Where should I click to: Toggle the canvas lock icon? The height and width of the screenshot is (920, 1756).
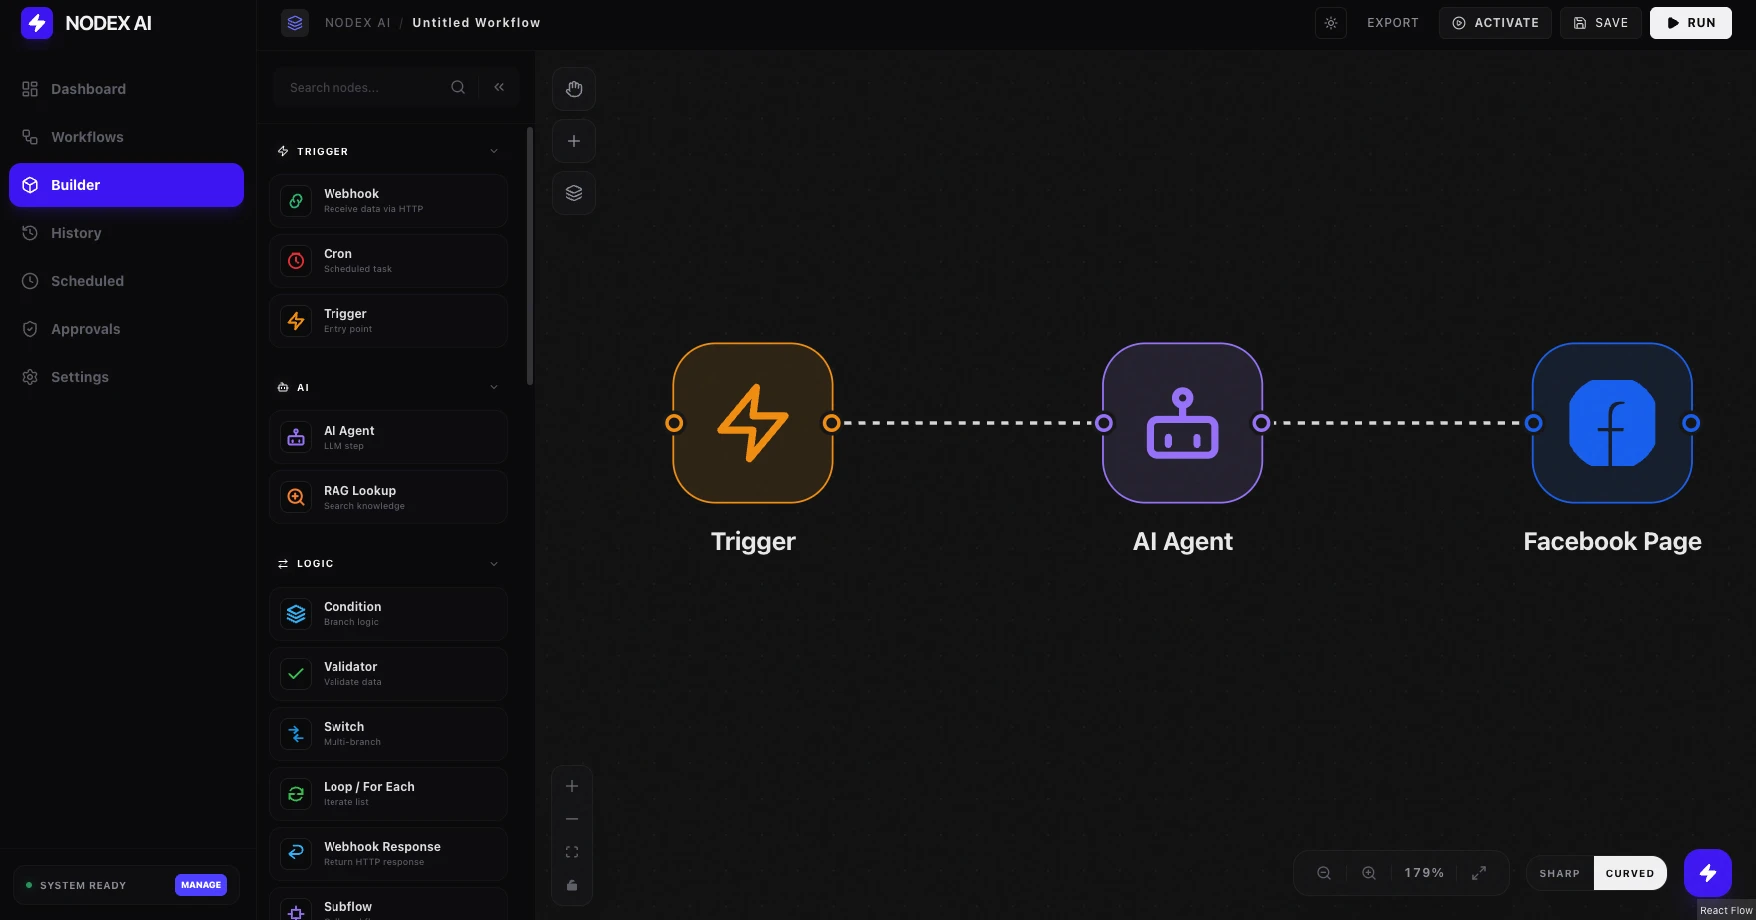(572, 885)
